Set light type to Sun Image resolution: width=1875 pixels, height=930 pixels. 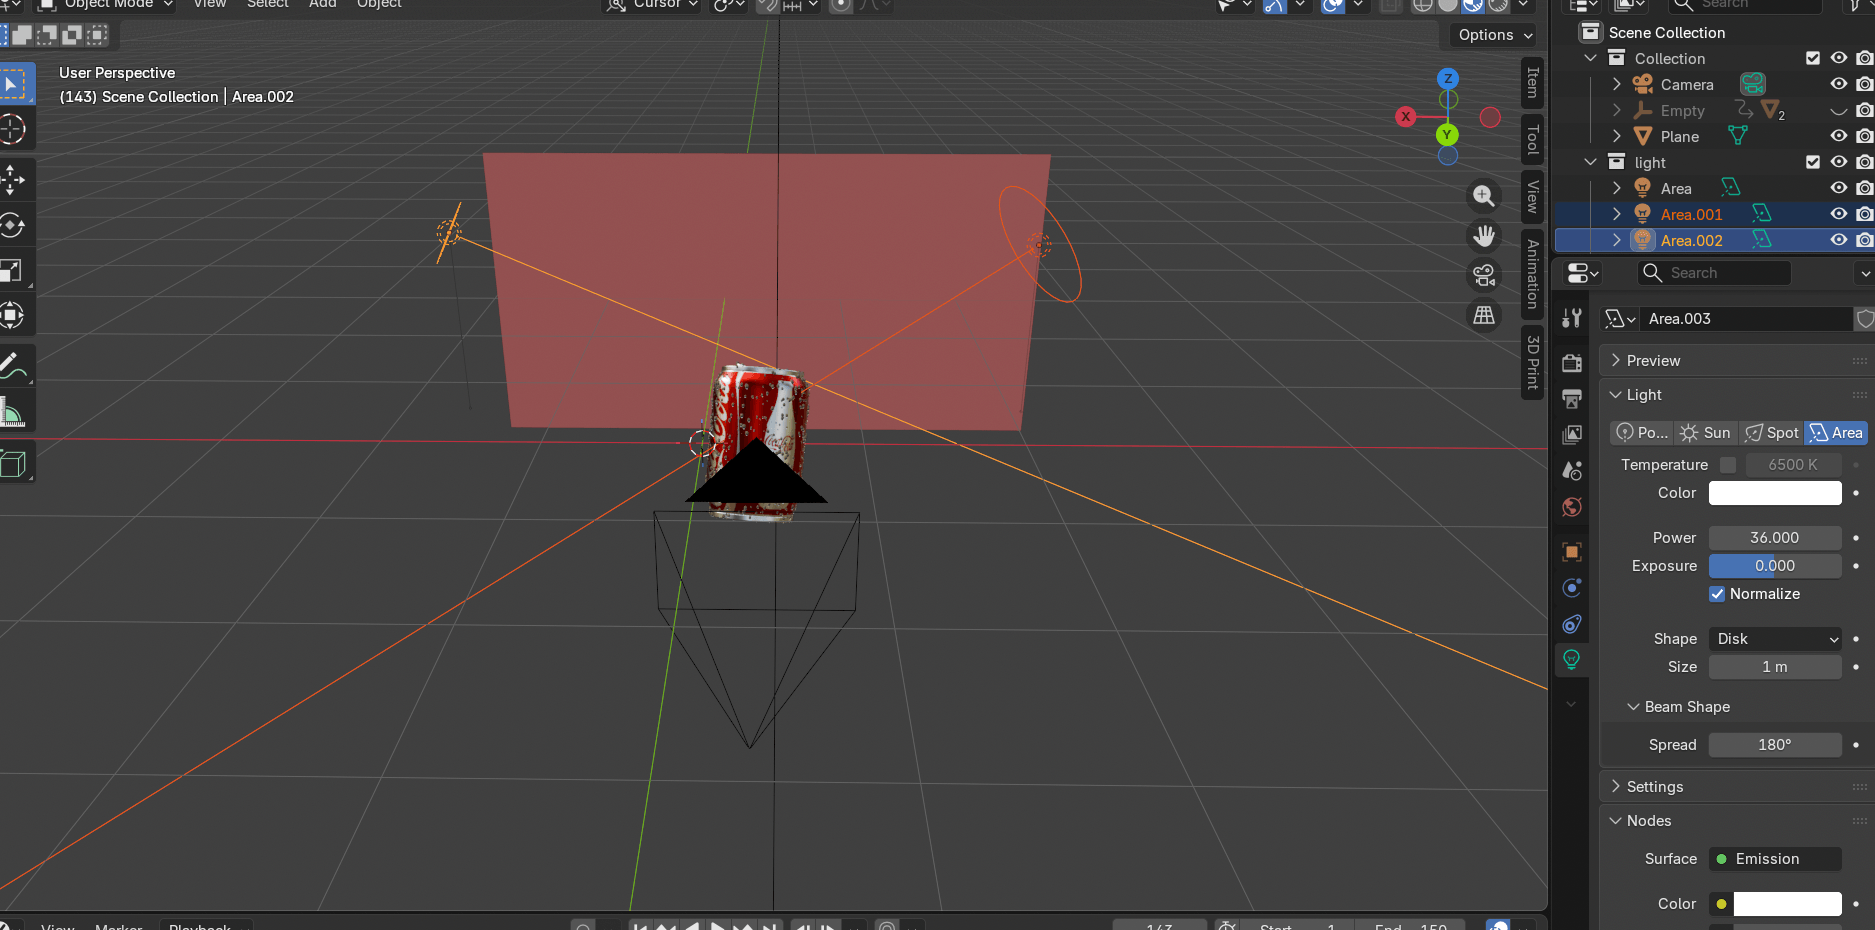(1706, 433)
